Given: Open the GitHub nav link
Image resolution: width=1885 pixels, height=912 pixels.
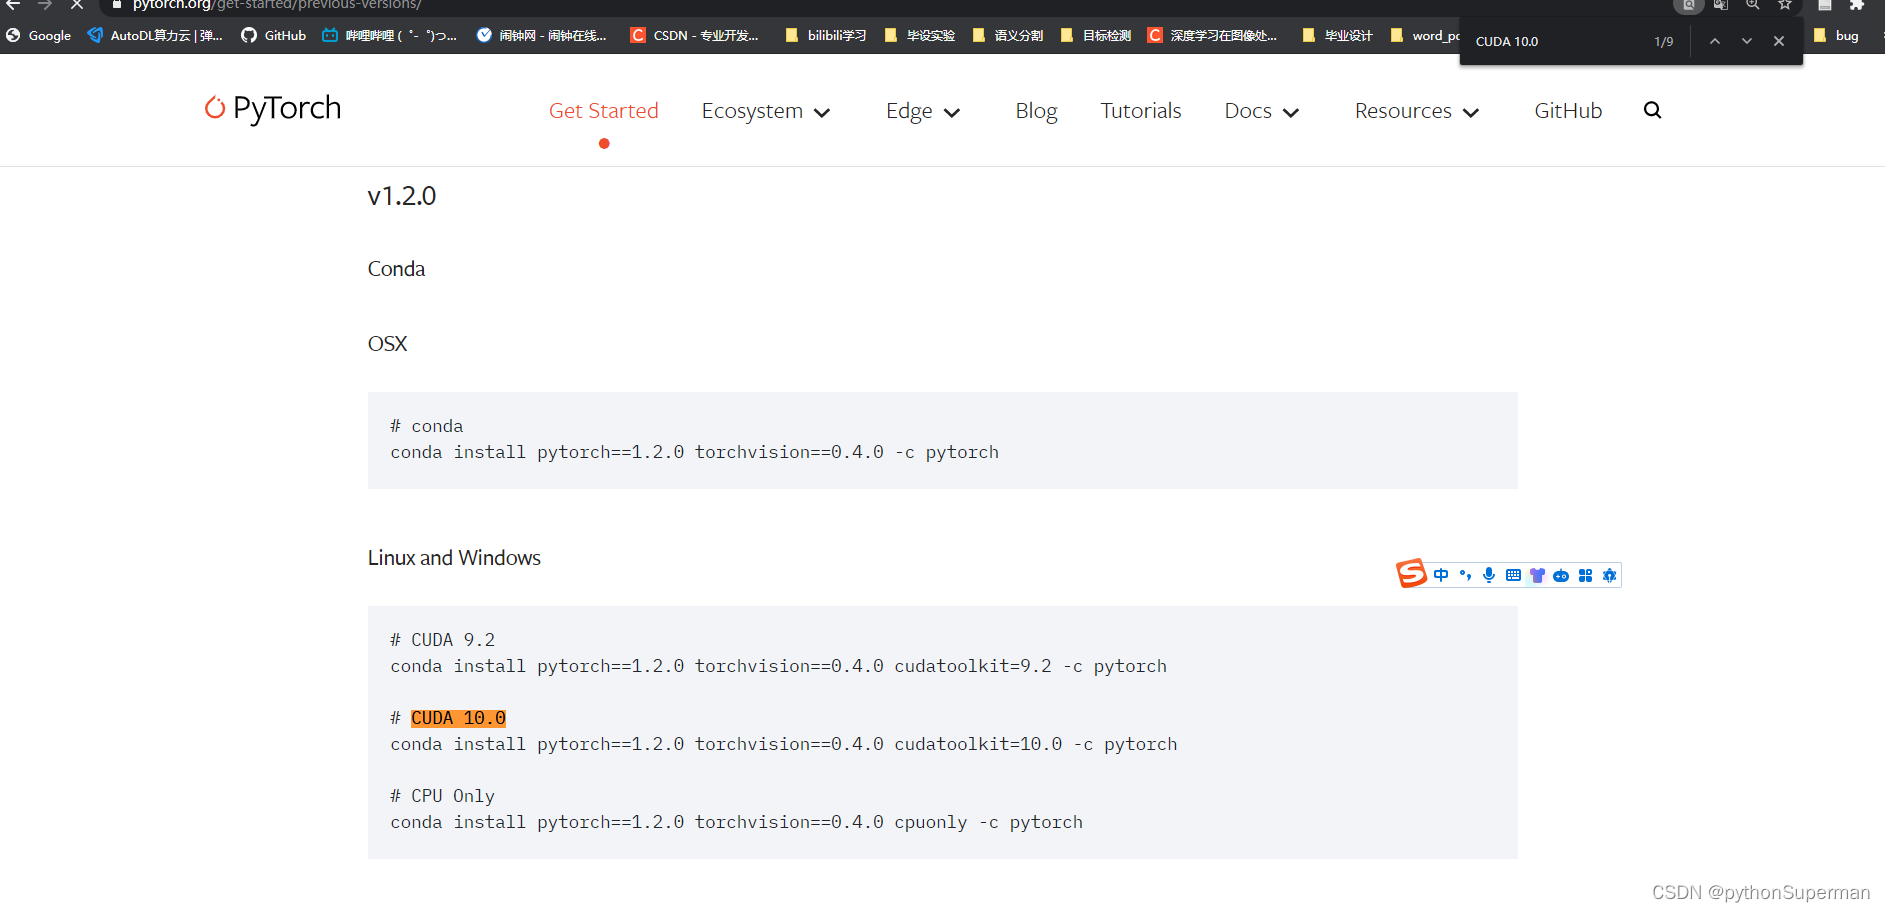Looking at the screenshot, I should [x=1568, y=111].
